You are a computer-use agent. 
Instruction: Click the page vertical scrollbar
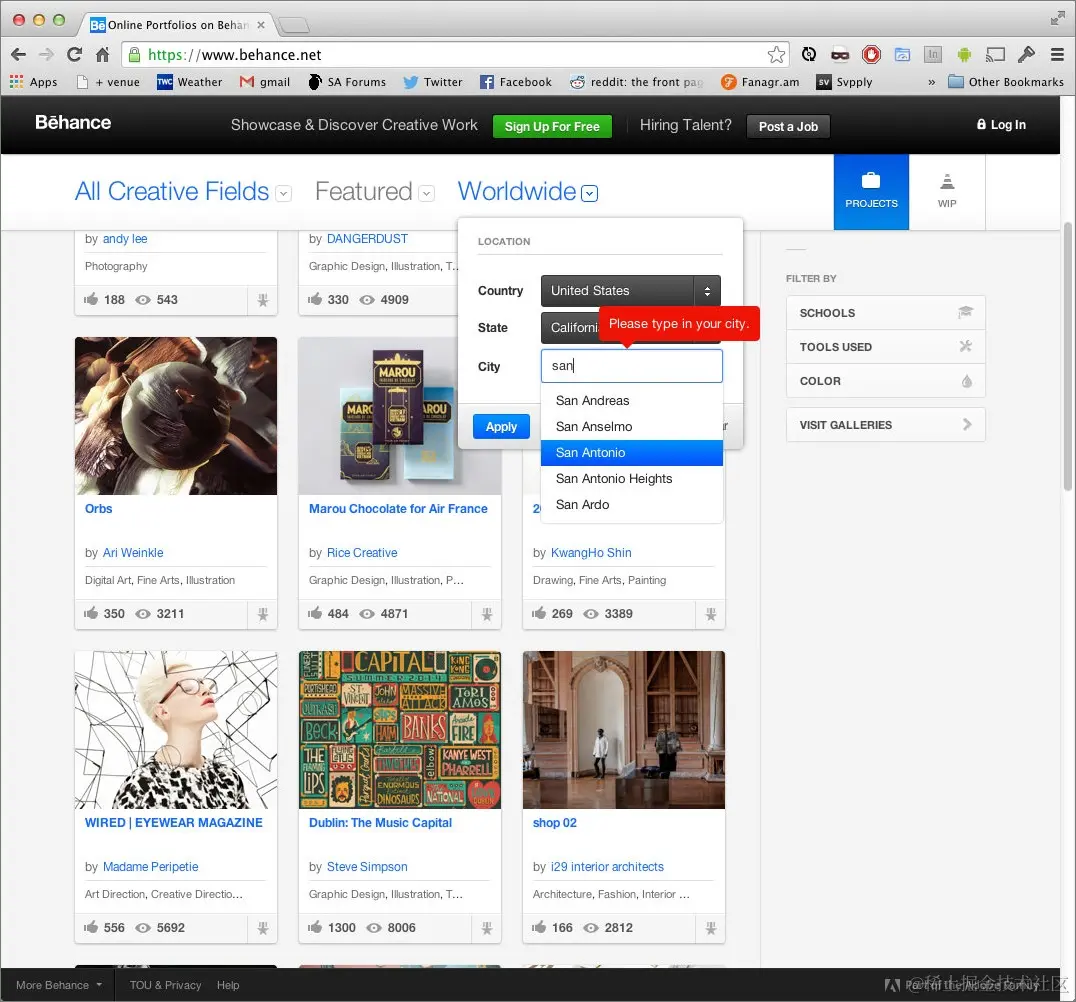tap(1067, 357)
